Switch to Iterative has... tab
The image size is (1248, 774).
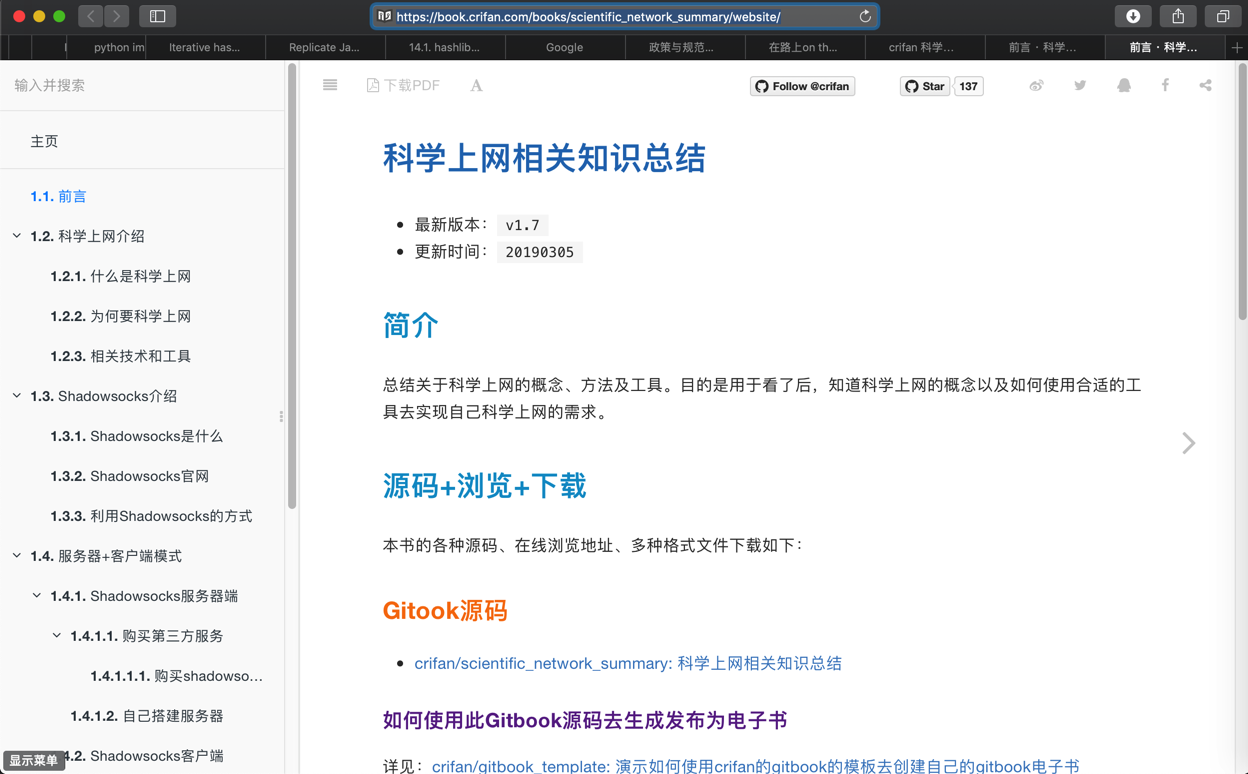coord(205,47)
